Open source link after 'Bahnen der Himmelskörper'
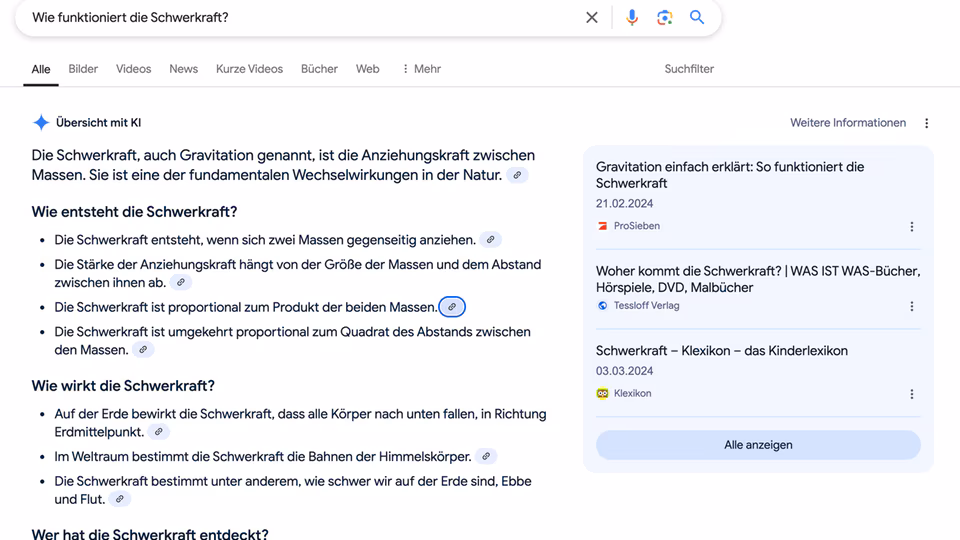This screenshot has width=960, height=540. click(486, 456)
